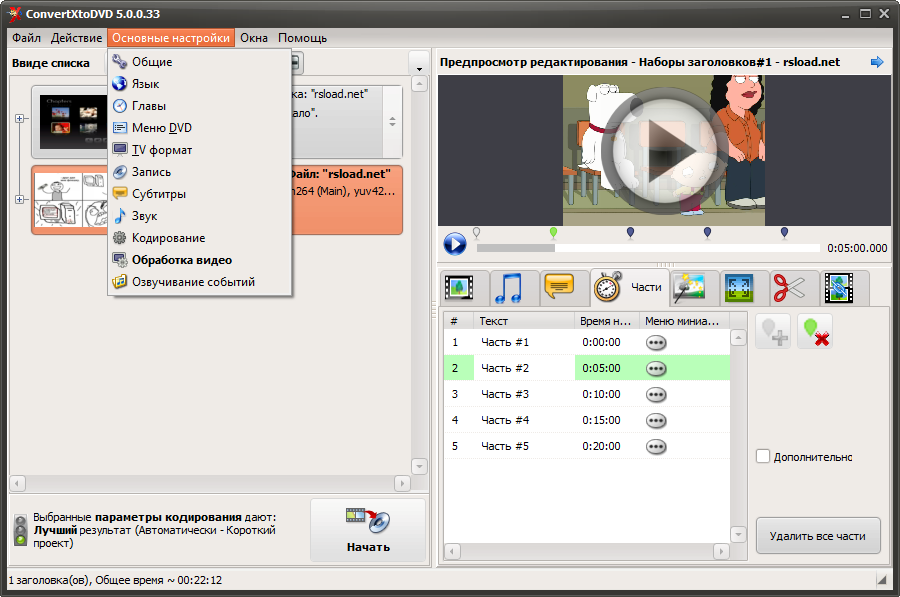Image resolution: width=900 pixels, height=597 pixels.
Task: Select the merge tab with filmstrip icon
Action: coord(838,288)
